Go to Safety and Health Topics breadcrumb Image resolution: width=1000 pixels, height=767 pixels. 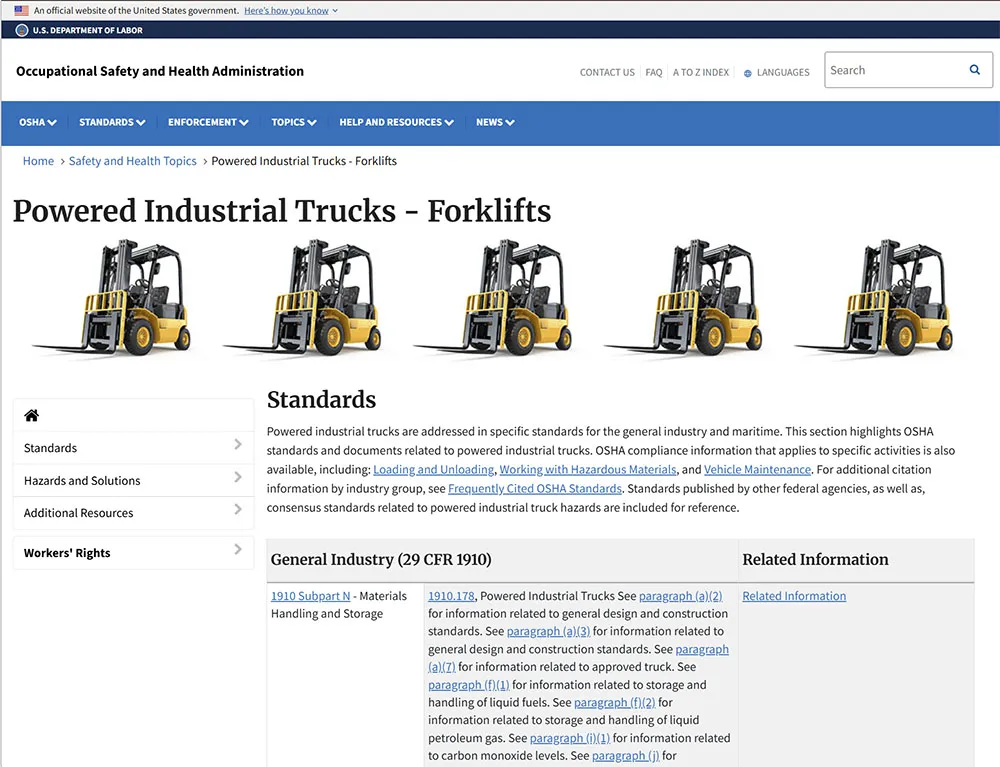[132, 160]
